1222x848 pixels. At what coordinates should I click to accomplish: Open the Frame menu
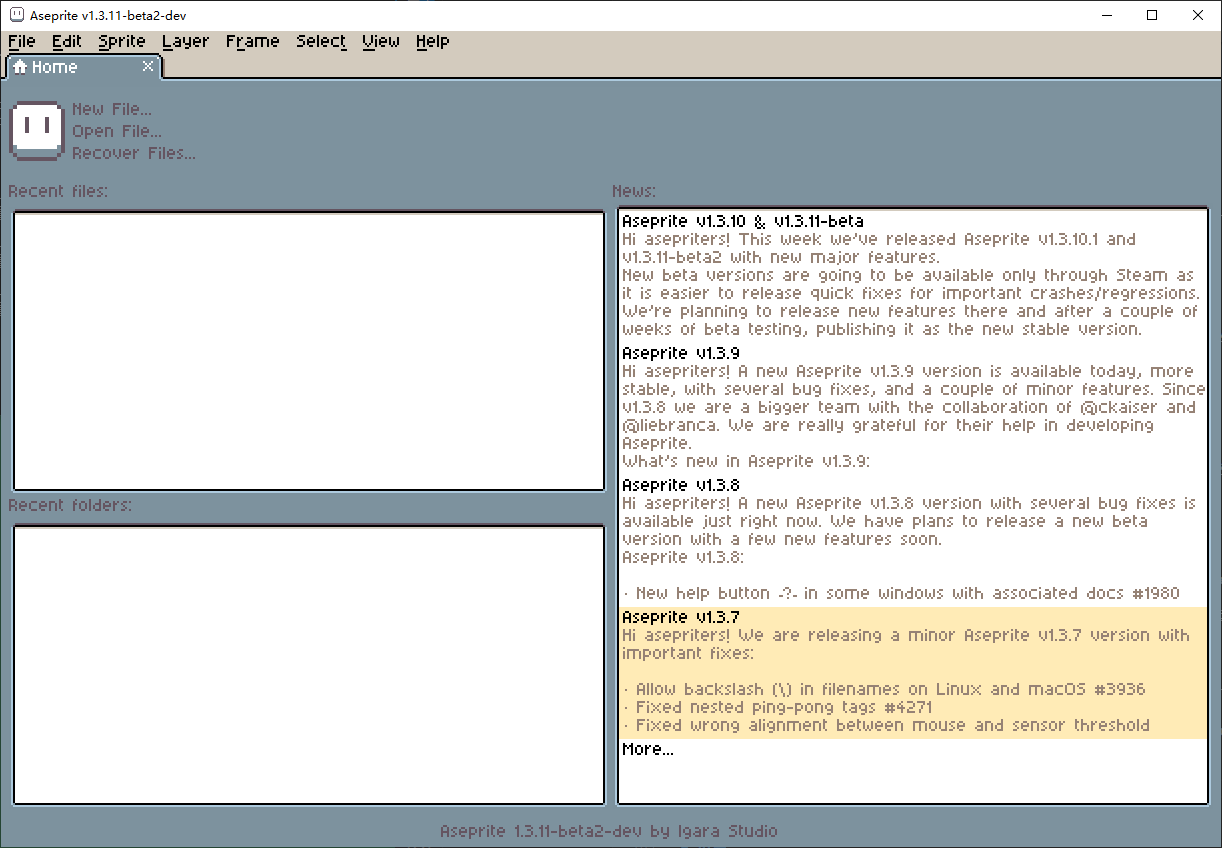point(252,41)
